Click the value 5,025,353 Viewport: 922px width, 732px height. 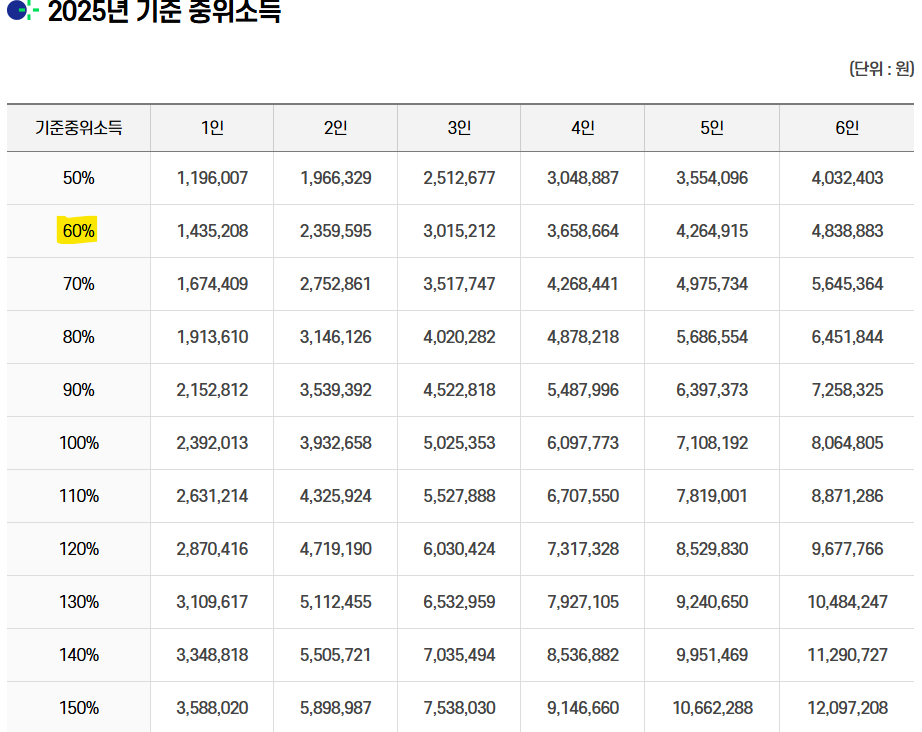pos(459,443)
